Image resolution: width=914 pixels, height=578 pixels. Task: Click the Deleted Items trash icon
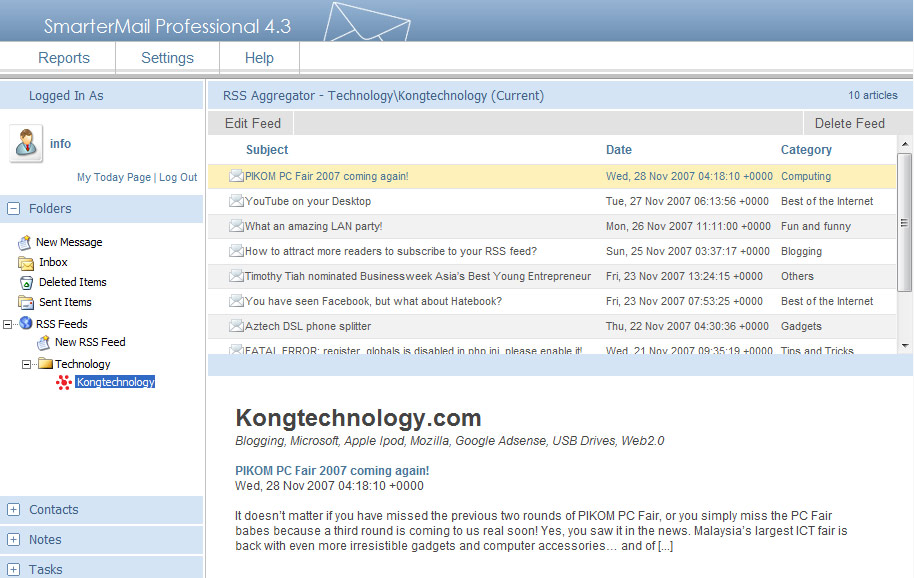click(26, 282)
